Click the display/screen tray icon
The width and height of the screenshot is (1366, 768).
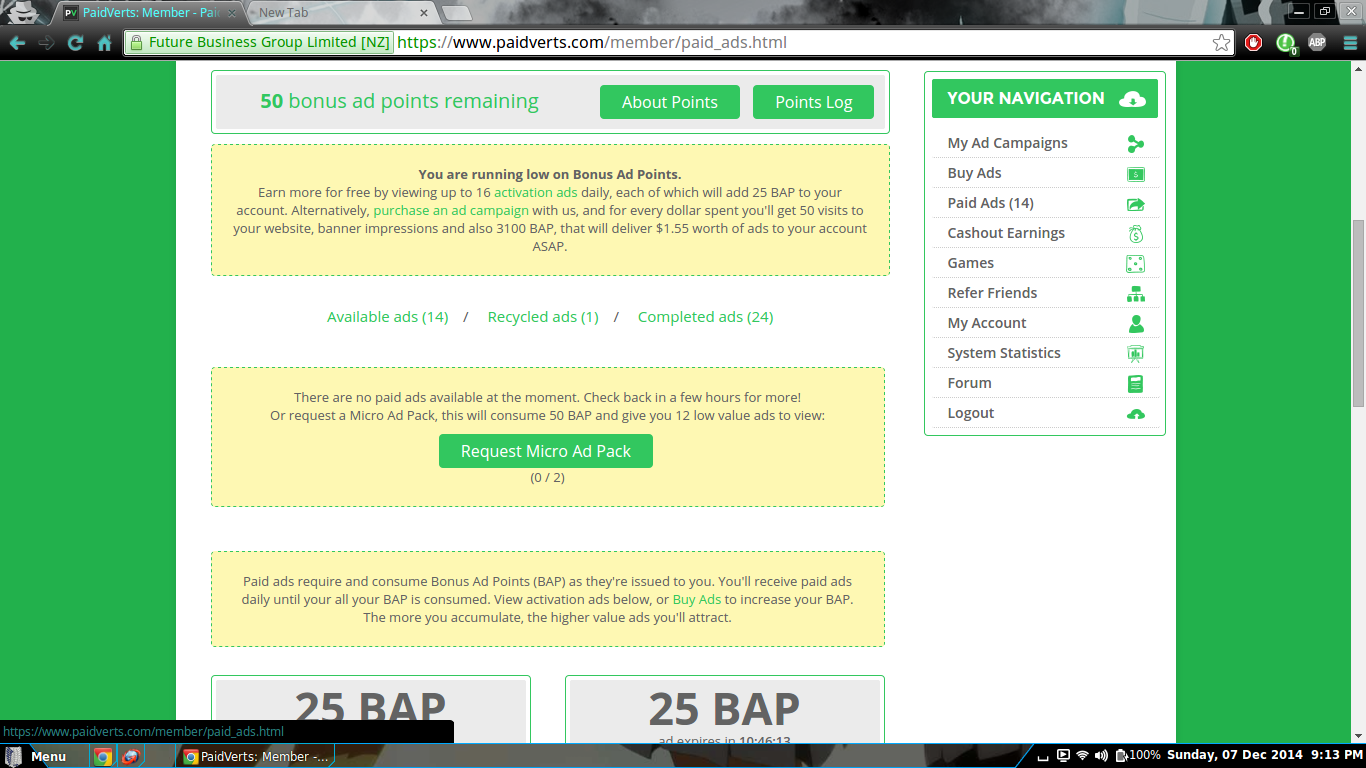[x=1063, y=756]
